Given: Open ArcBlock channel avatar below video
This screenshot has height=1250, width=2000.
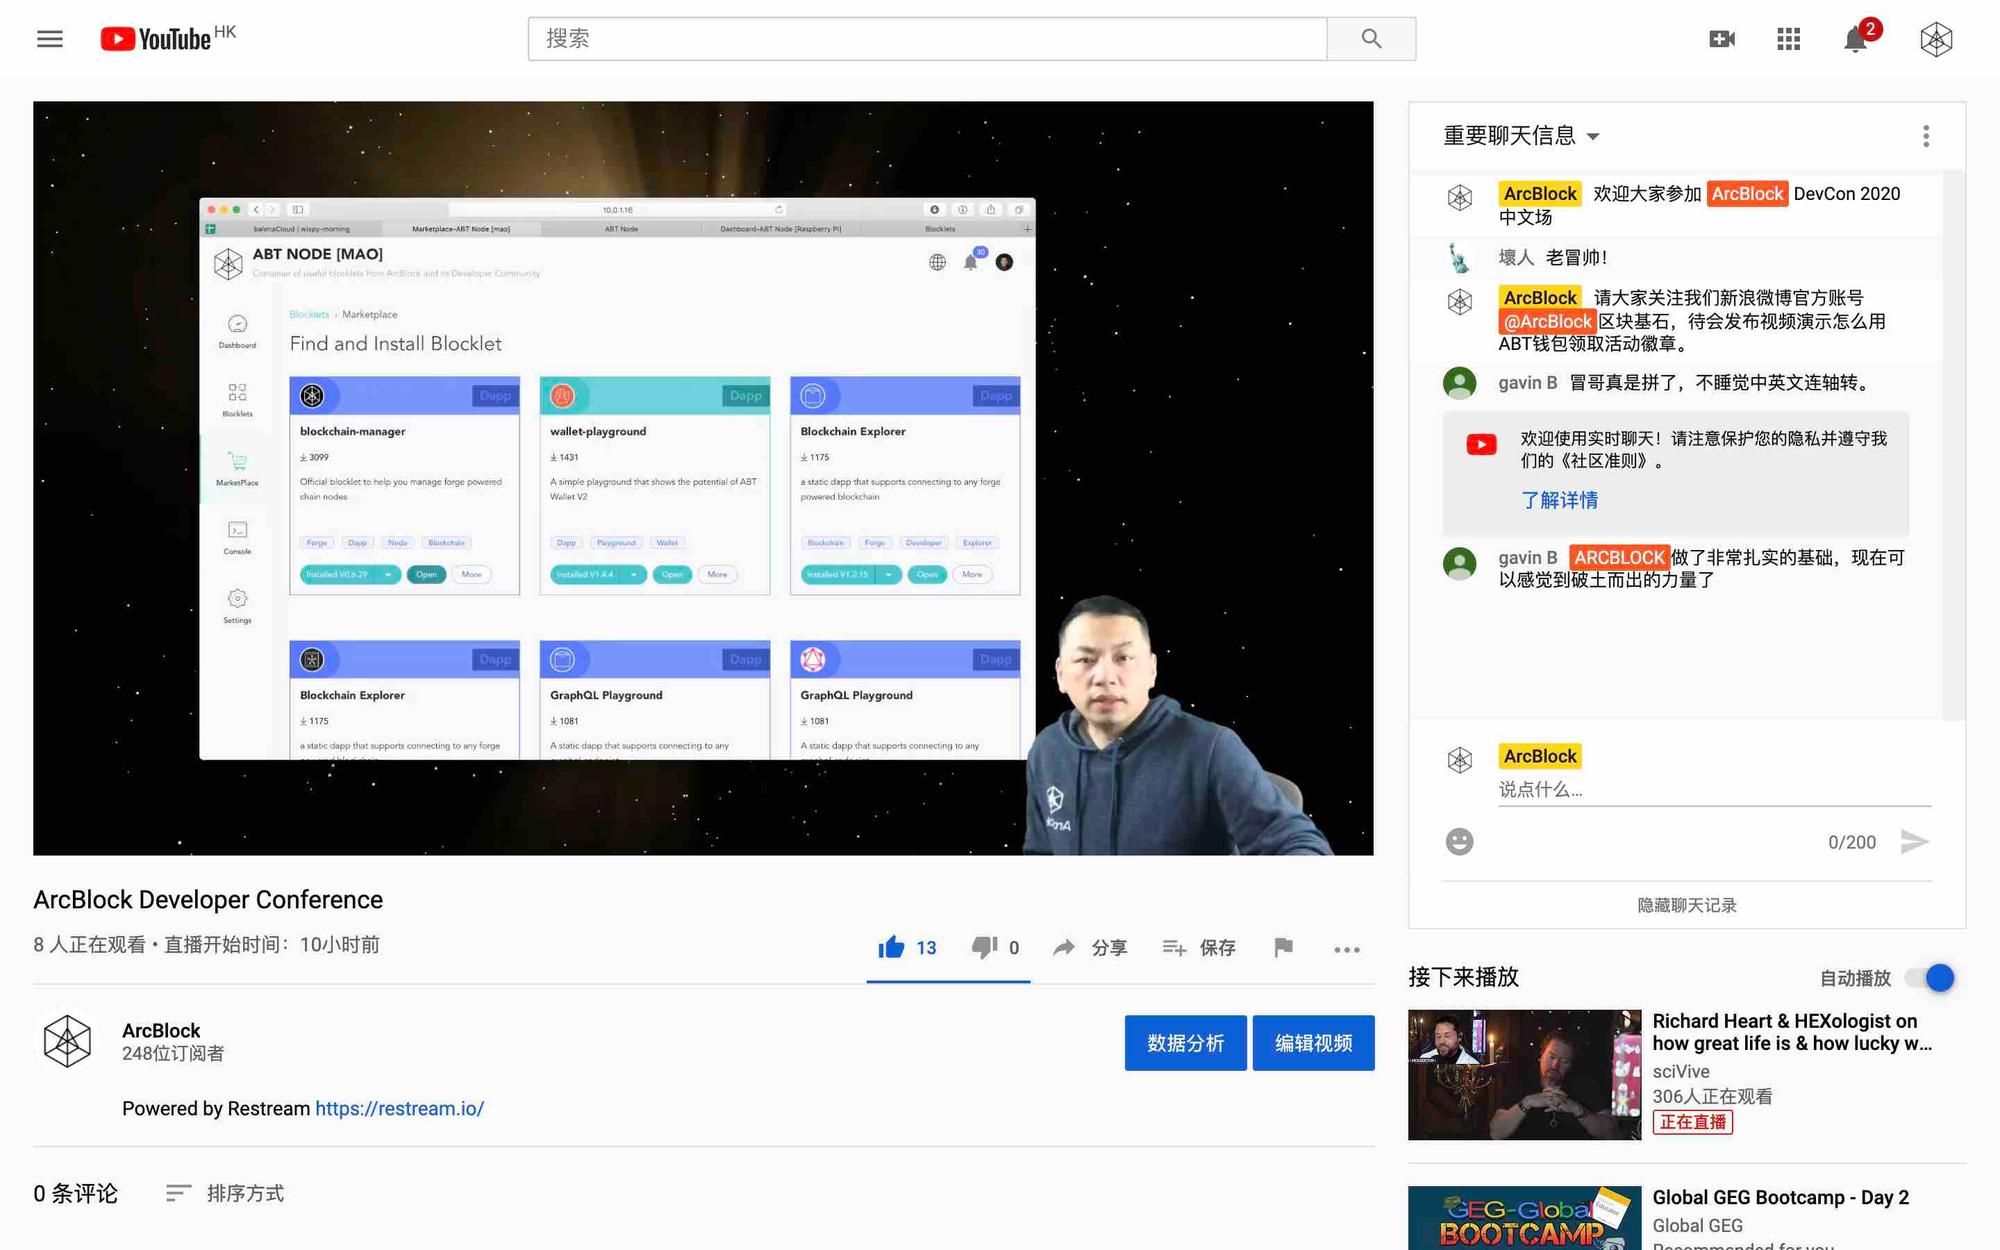Looking at the screenshot, I should pos(67,1041).
